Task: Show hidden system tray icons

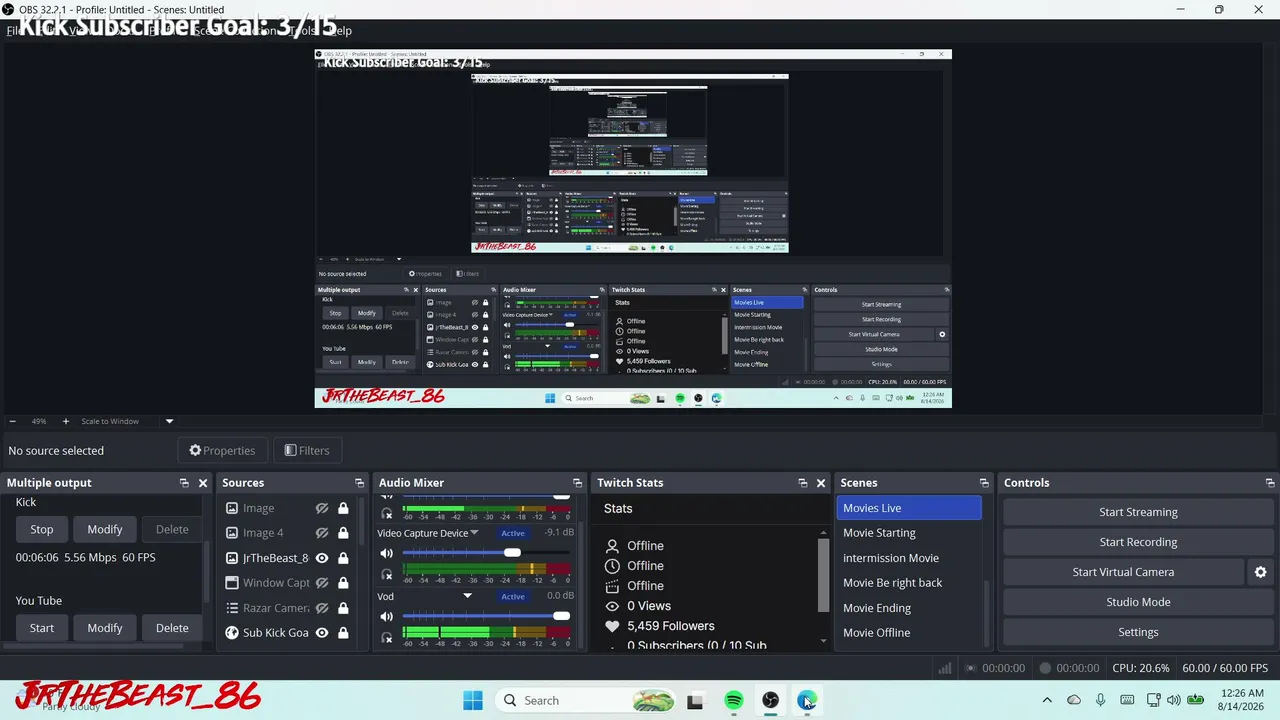Action: tap(1047, 700)
